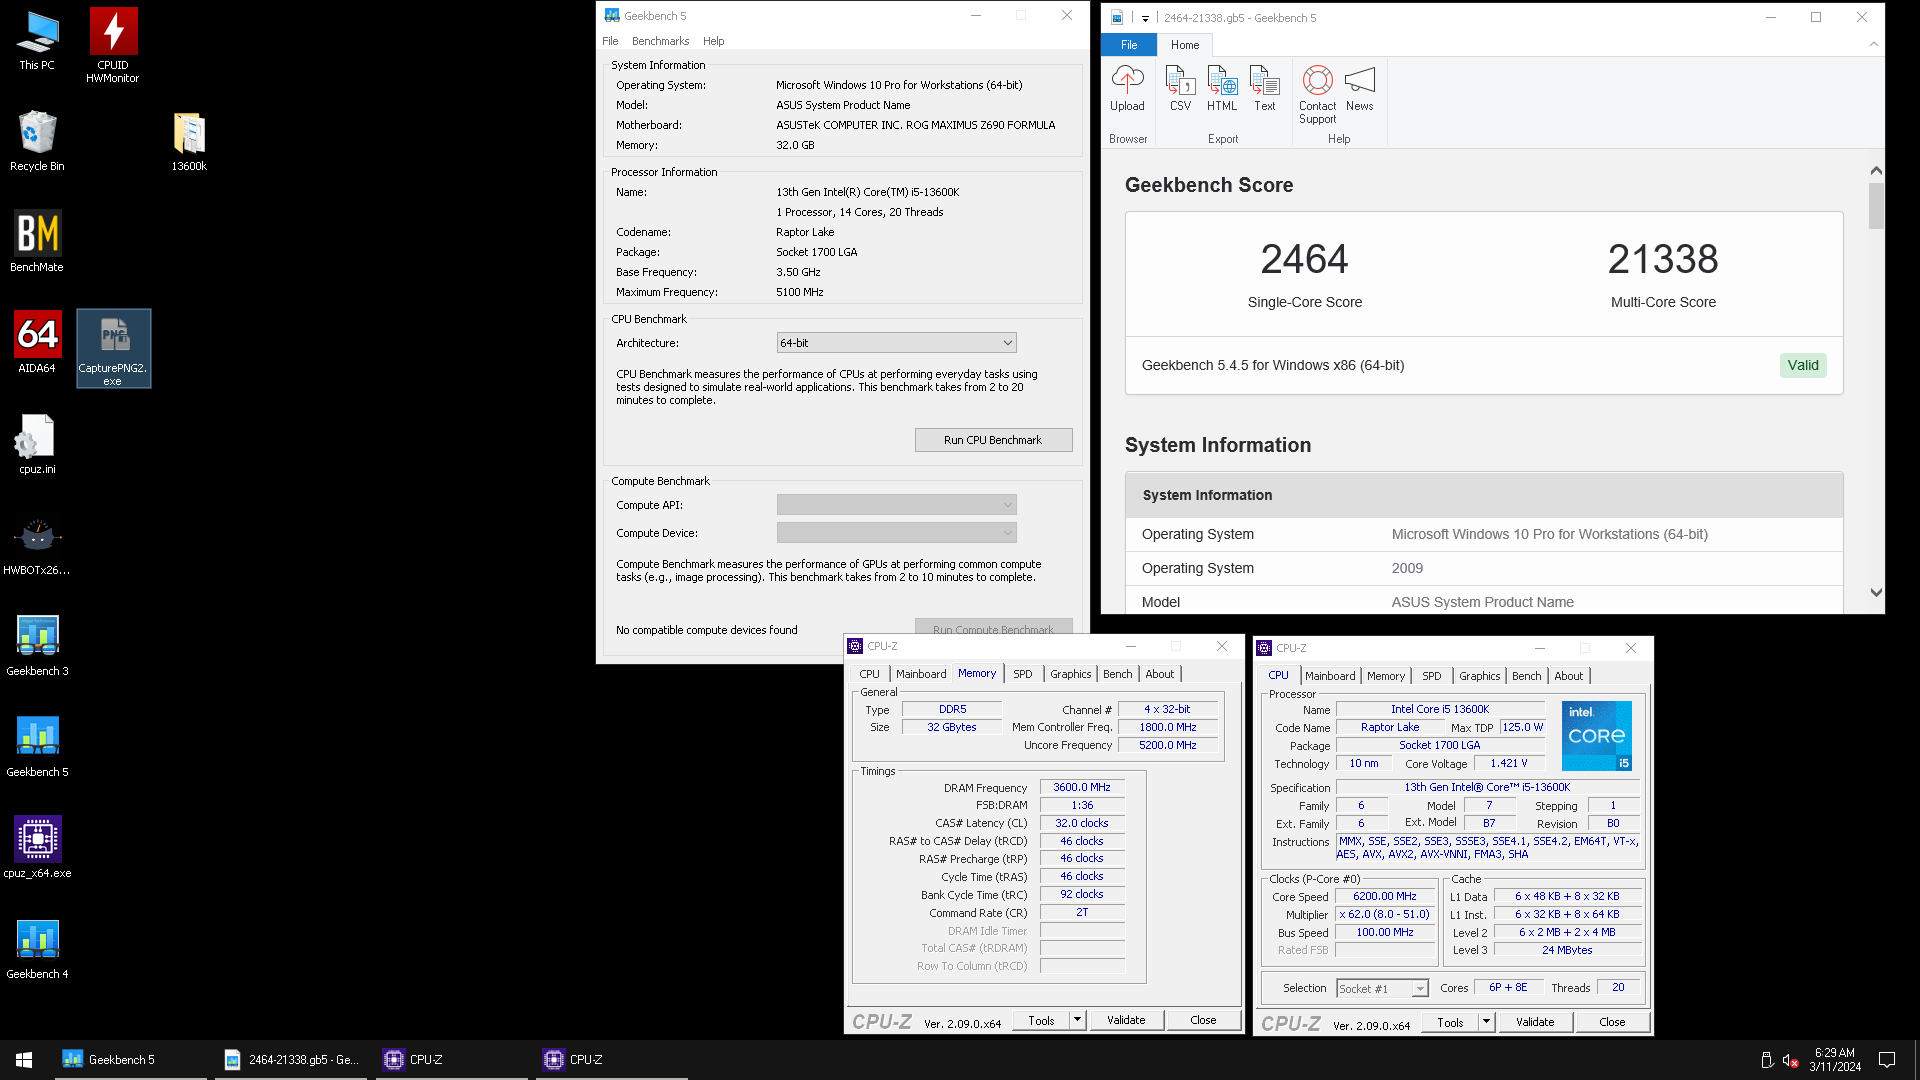Open This PC desktop icon
Image resolution: width=1920 pixels, height=1080 pixels.
click(x=37, y=41)
